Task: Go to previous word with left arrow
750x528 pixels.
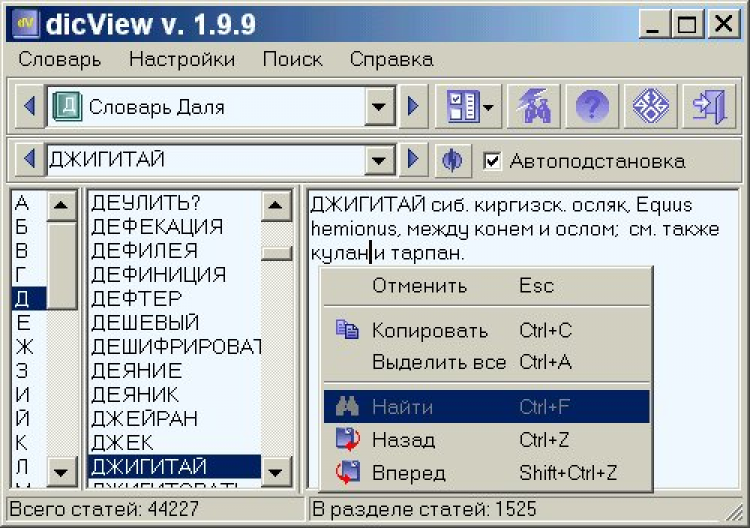Action: coord(29,158)
